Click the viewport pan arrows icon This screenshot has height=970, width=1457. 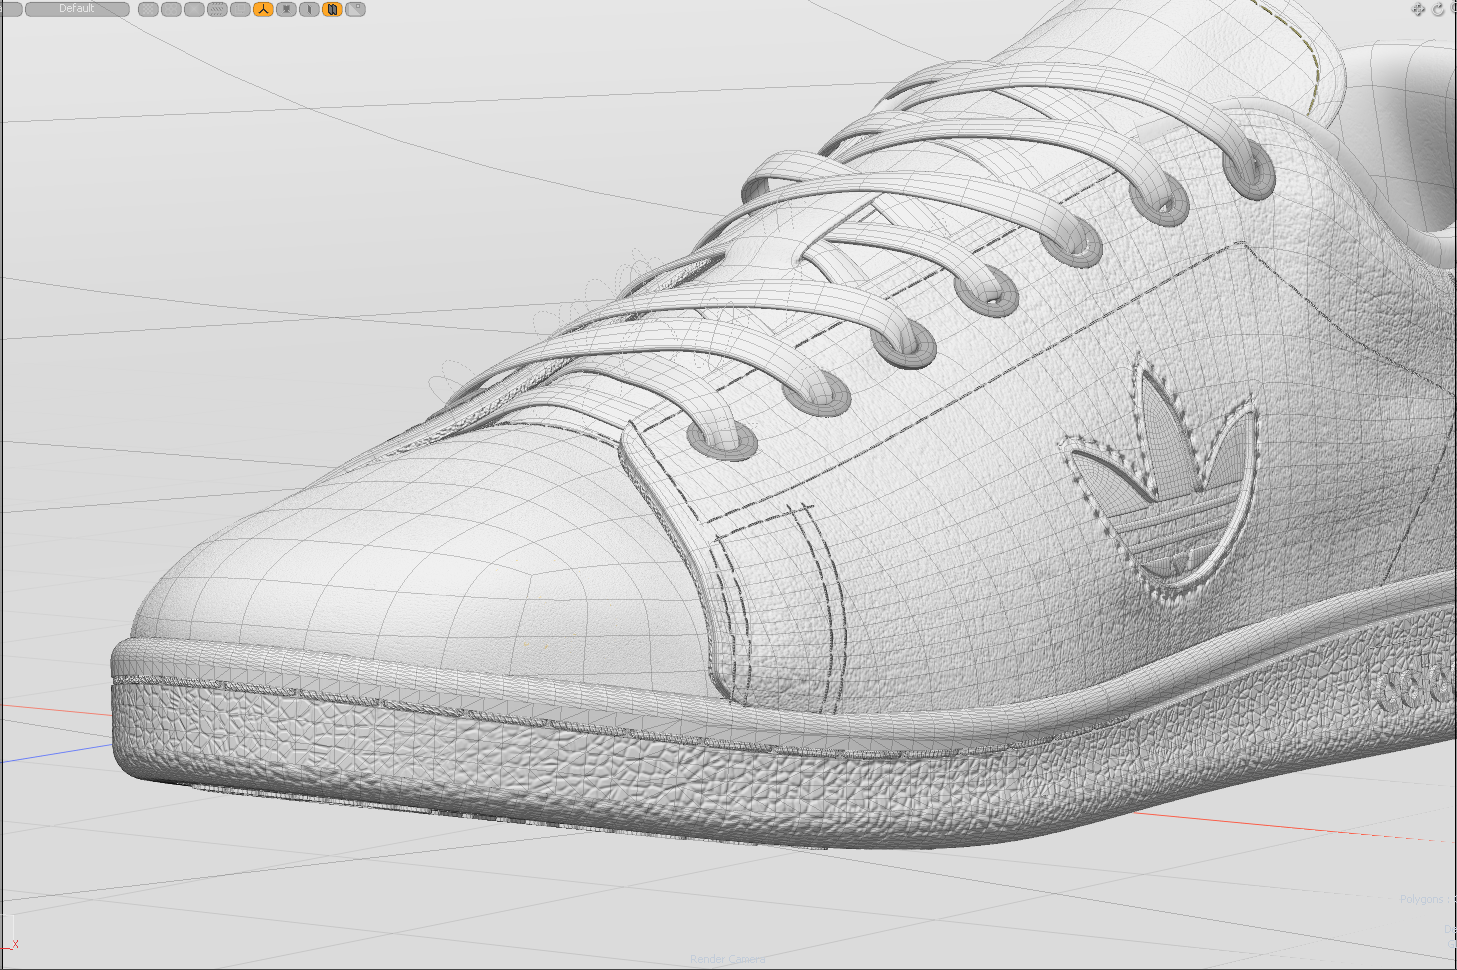tap(1418, 9)
